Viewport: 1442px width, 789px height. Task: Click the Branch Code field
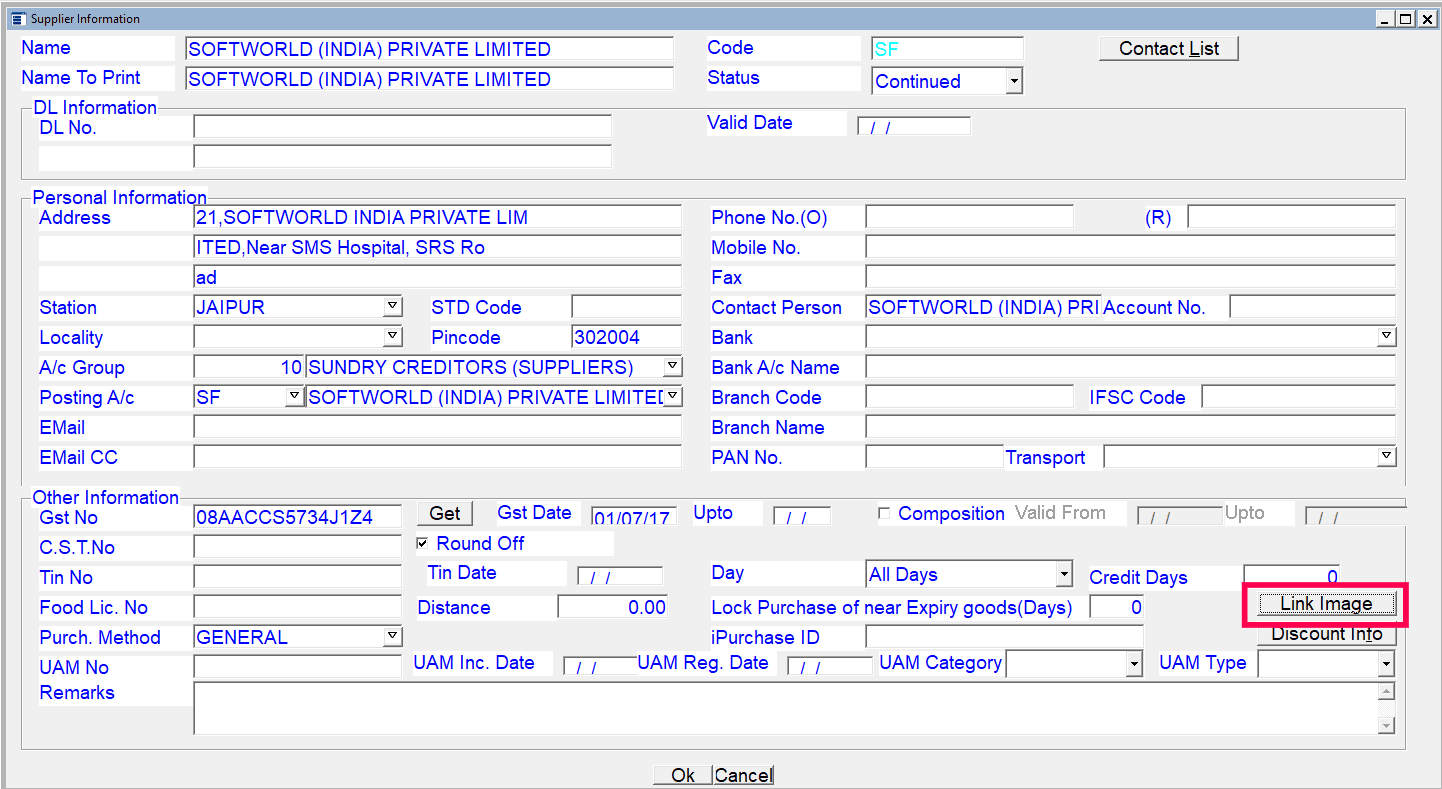[x=969, y=397]
